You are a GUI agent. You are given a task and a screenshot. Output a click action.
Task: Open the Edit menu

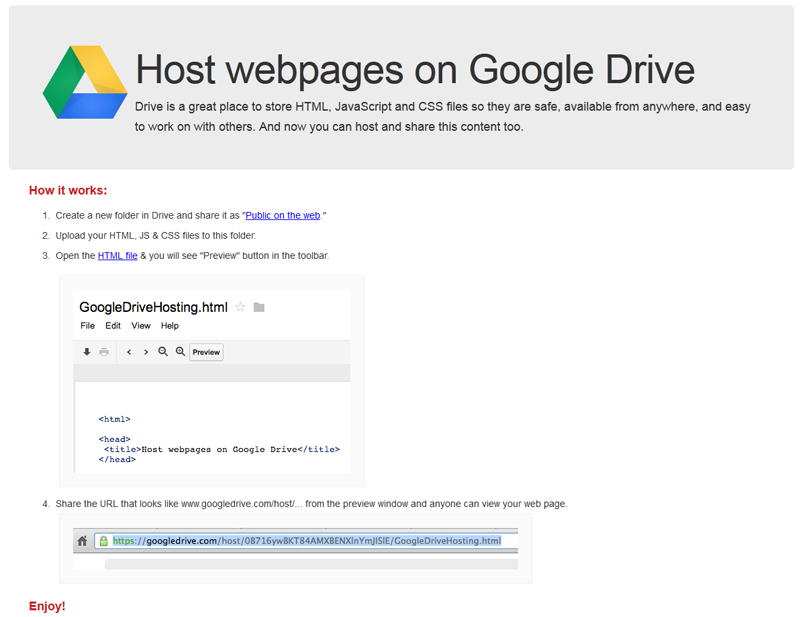113,326
